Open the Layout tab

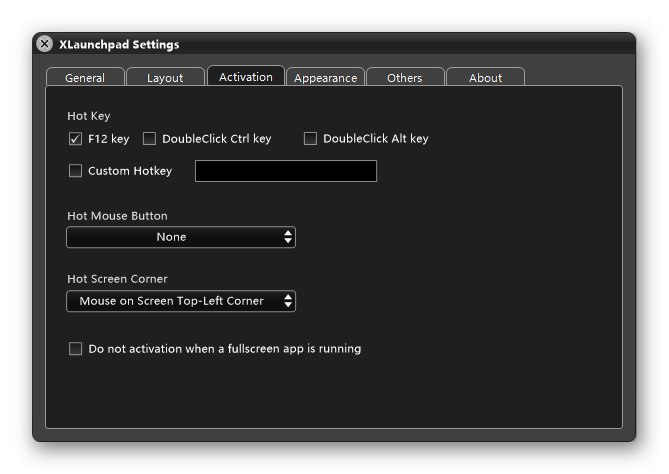point(165,77)
